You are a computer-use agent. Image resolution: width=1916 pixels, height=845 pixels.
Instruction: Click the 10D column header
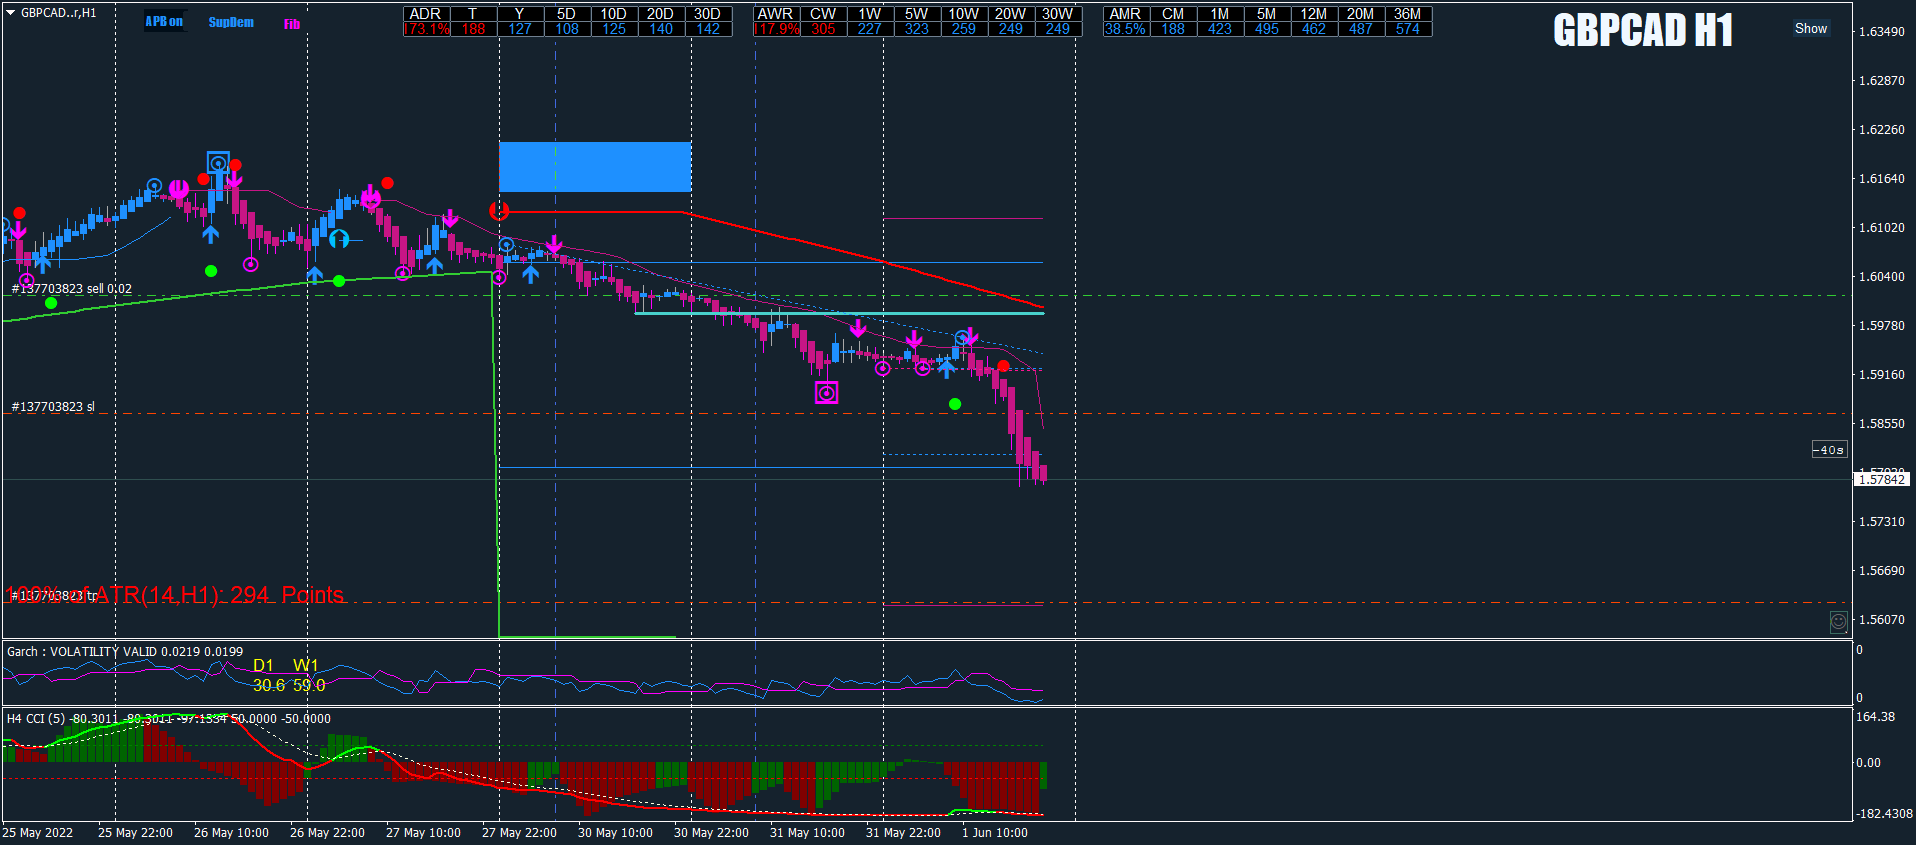click(x=613, y=14)
